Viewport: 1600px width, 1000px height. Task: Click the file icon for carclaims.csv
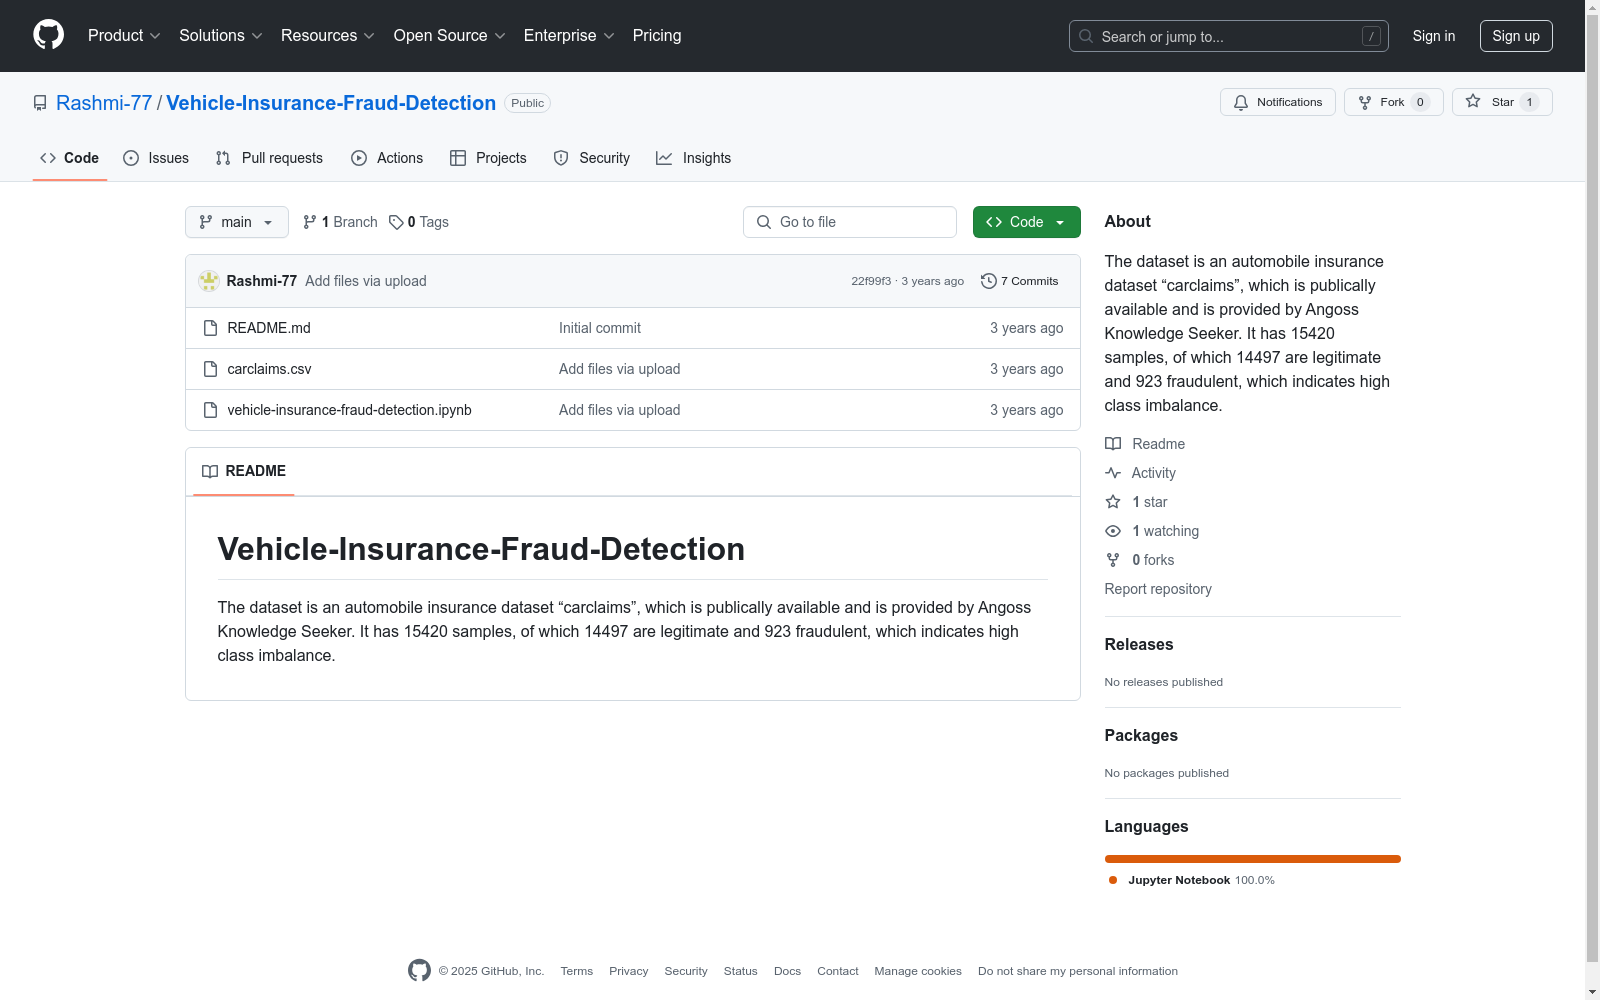210,369
